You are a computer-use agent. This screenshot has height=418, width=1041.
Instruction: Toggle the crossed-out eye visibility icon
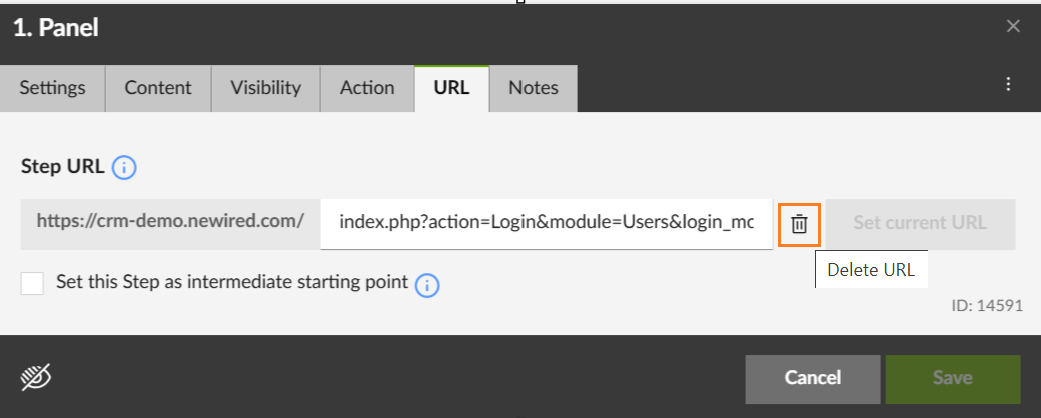click(36, 377)
